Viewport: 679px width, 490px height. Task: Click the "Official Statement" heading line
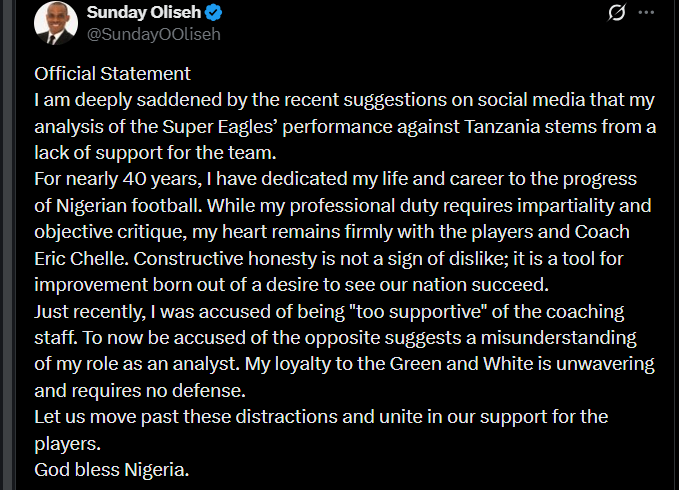pos(112,74)
